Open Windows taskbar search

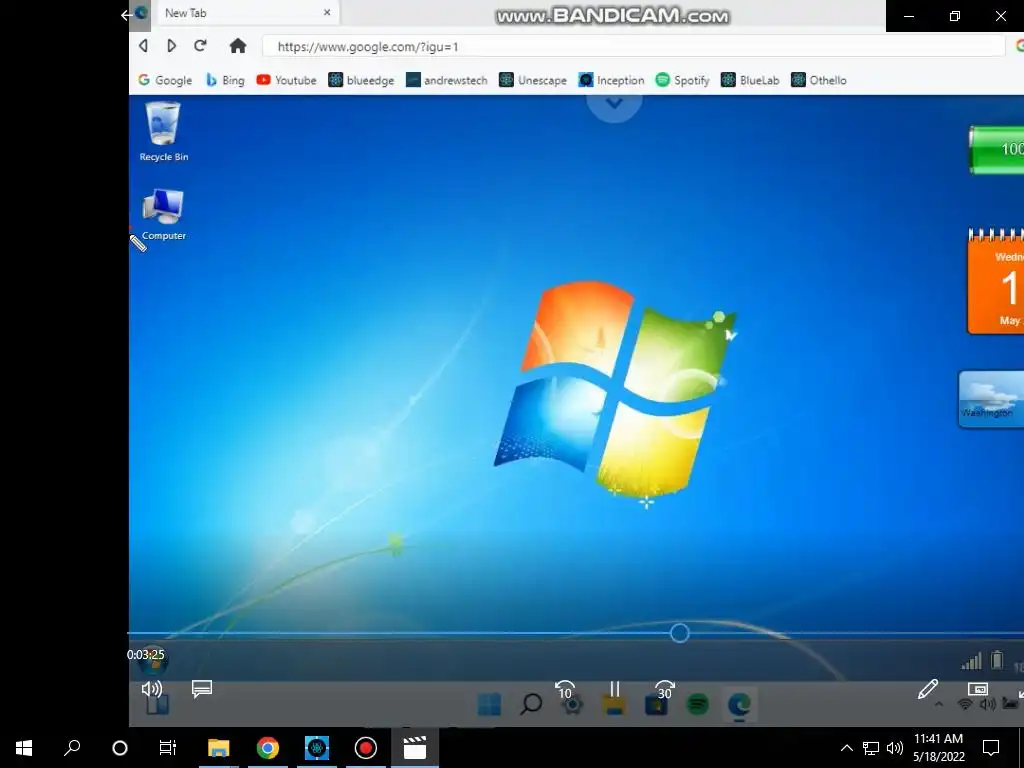tap(72, 748)
